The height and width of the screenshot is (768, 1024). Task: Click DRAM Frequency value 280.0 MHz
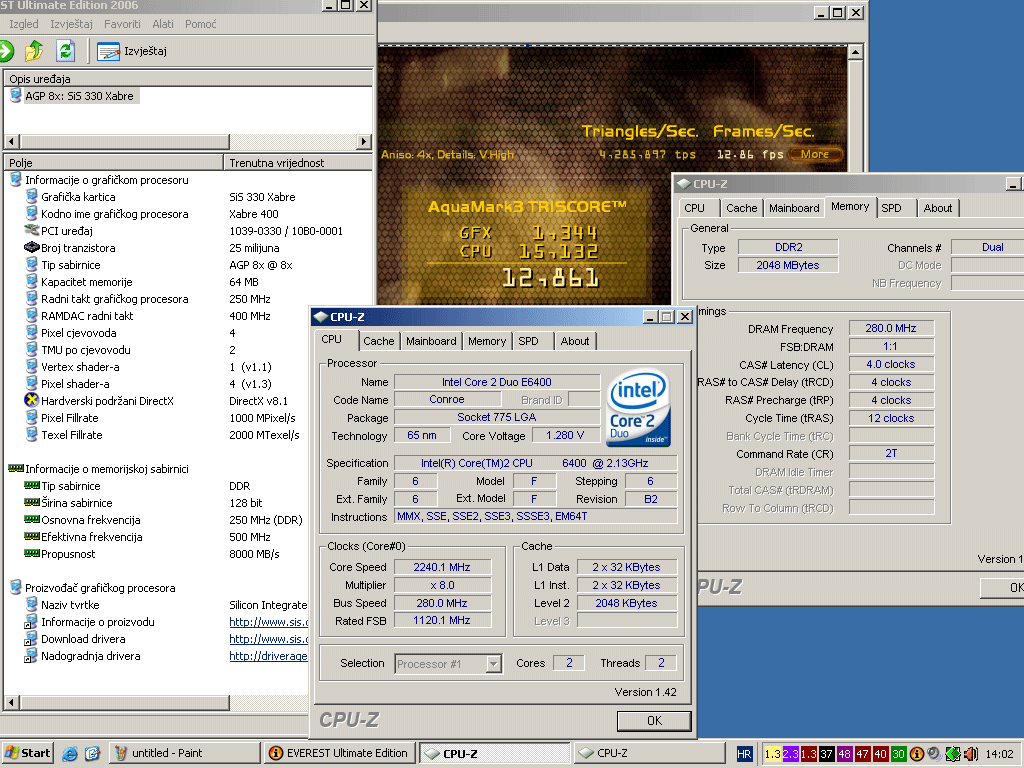pyautogui.click(x=891, y=328)
